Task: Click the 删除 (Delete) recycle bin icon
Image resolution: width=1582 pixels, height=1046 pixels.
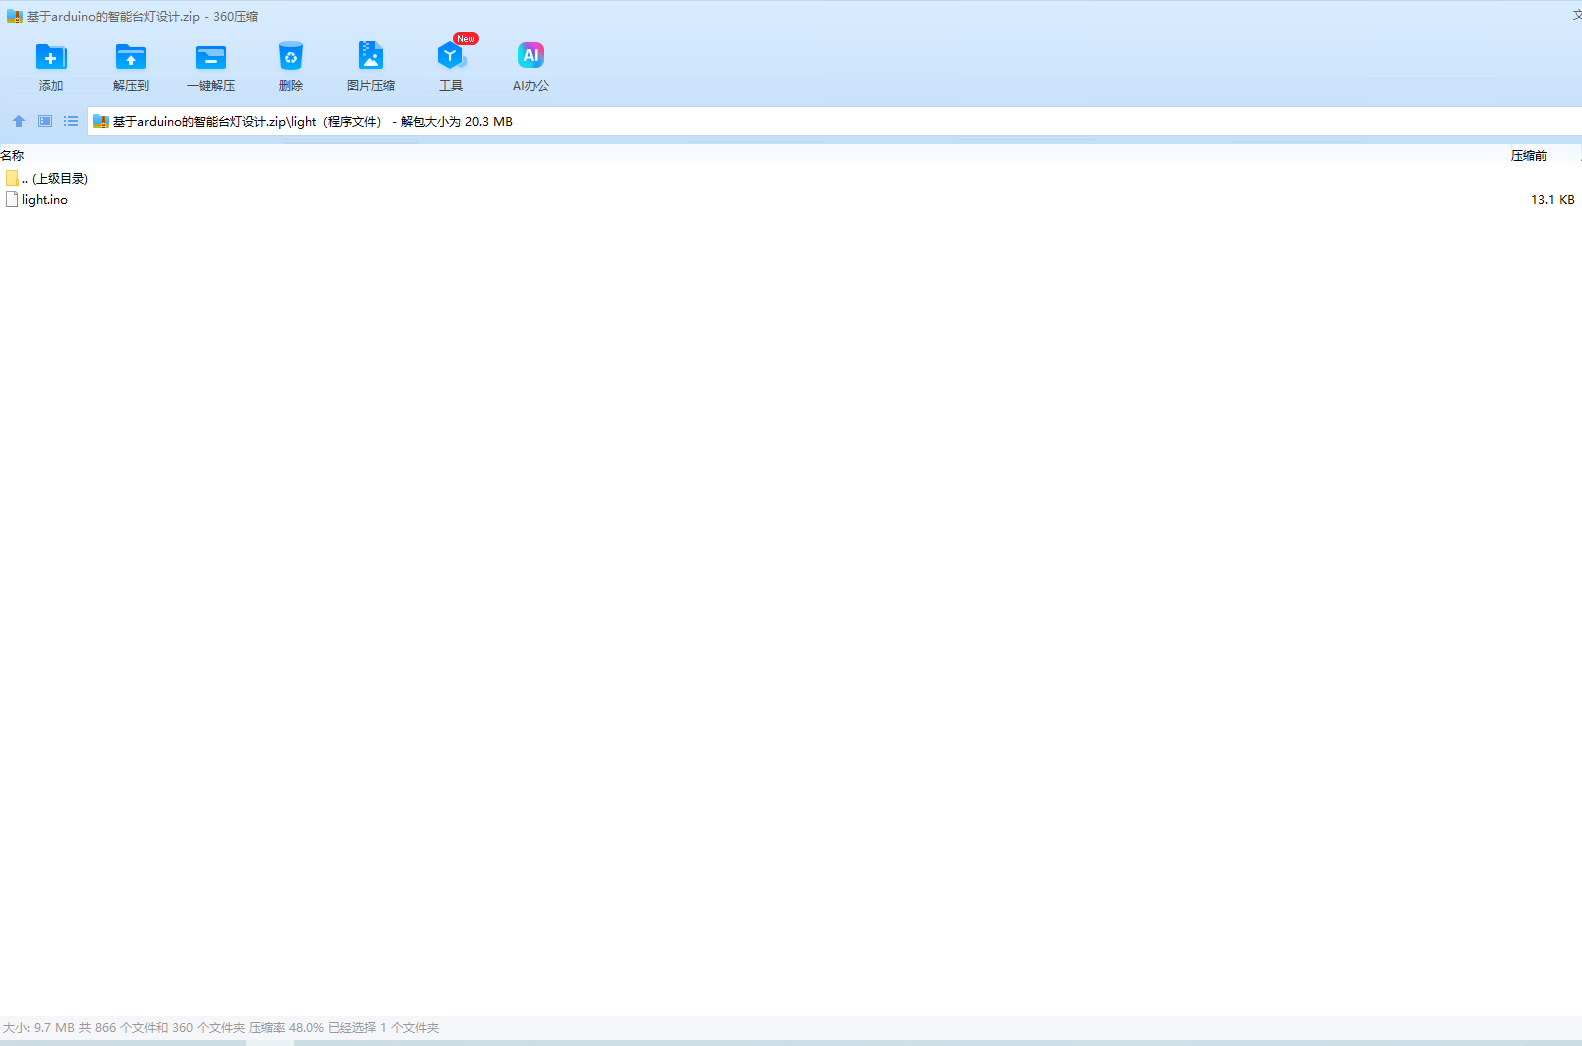Action: tap(291, 57)
